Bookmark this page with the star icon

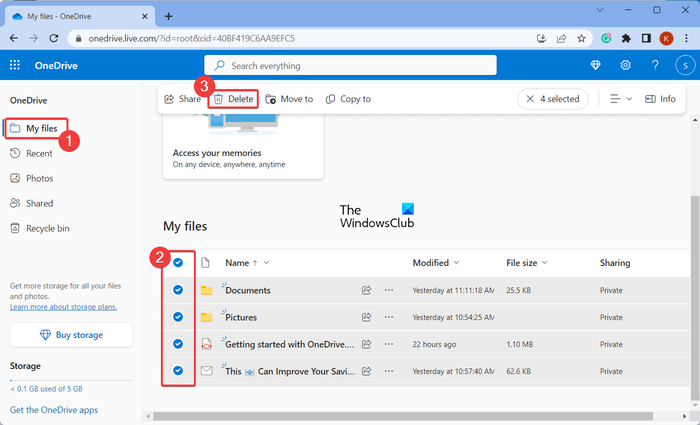pos(581,38)
